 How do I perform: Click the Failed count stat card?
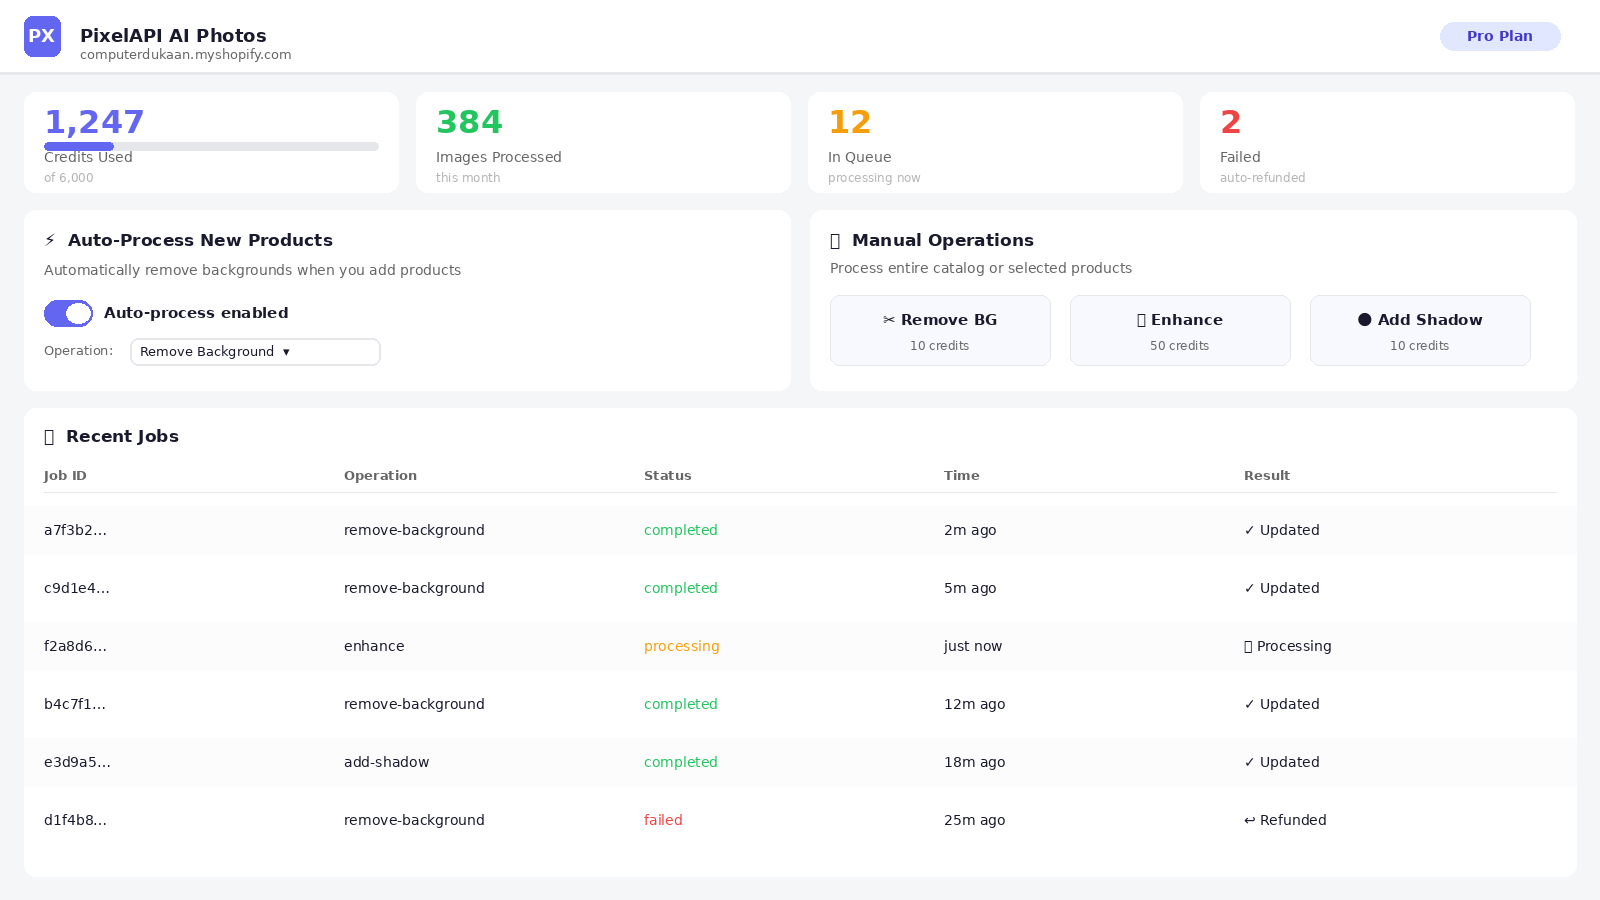(x=1387, y=142)
